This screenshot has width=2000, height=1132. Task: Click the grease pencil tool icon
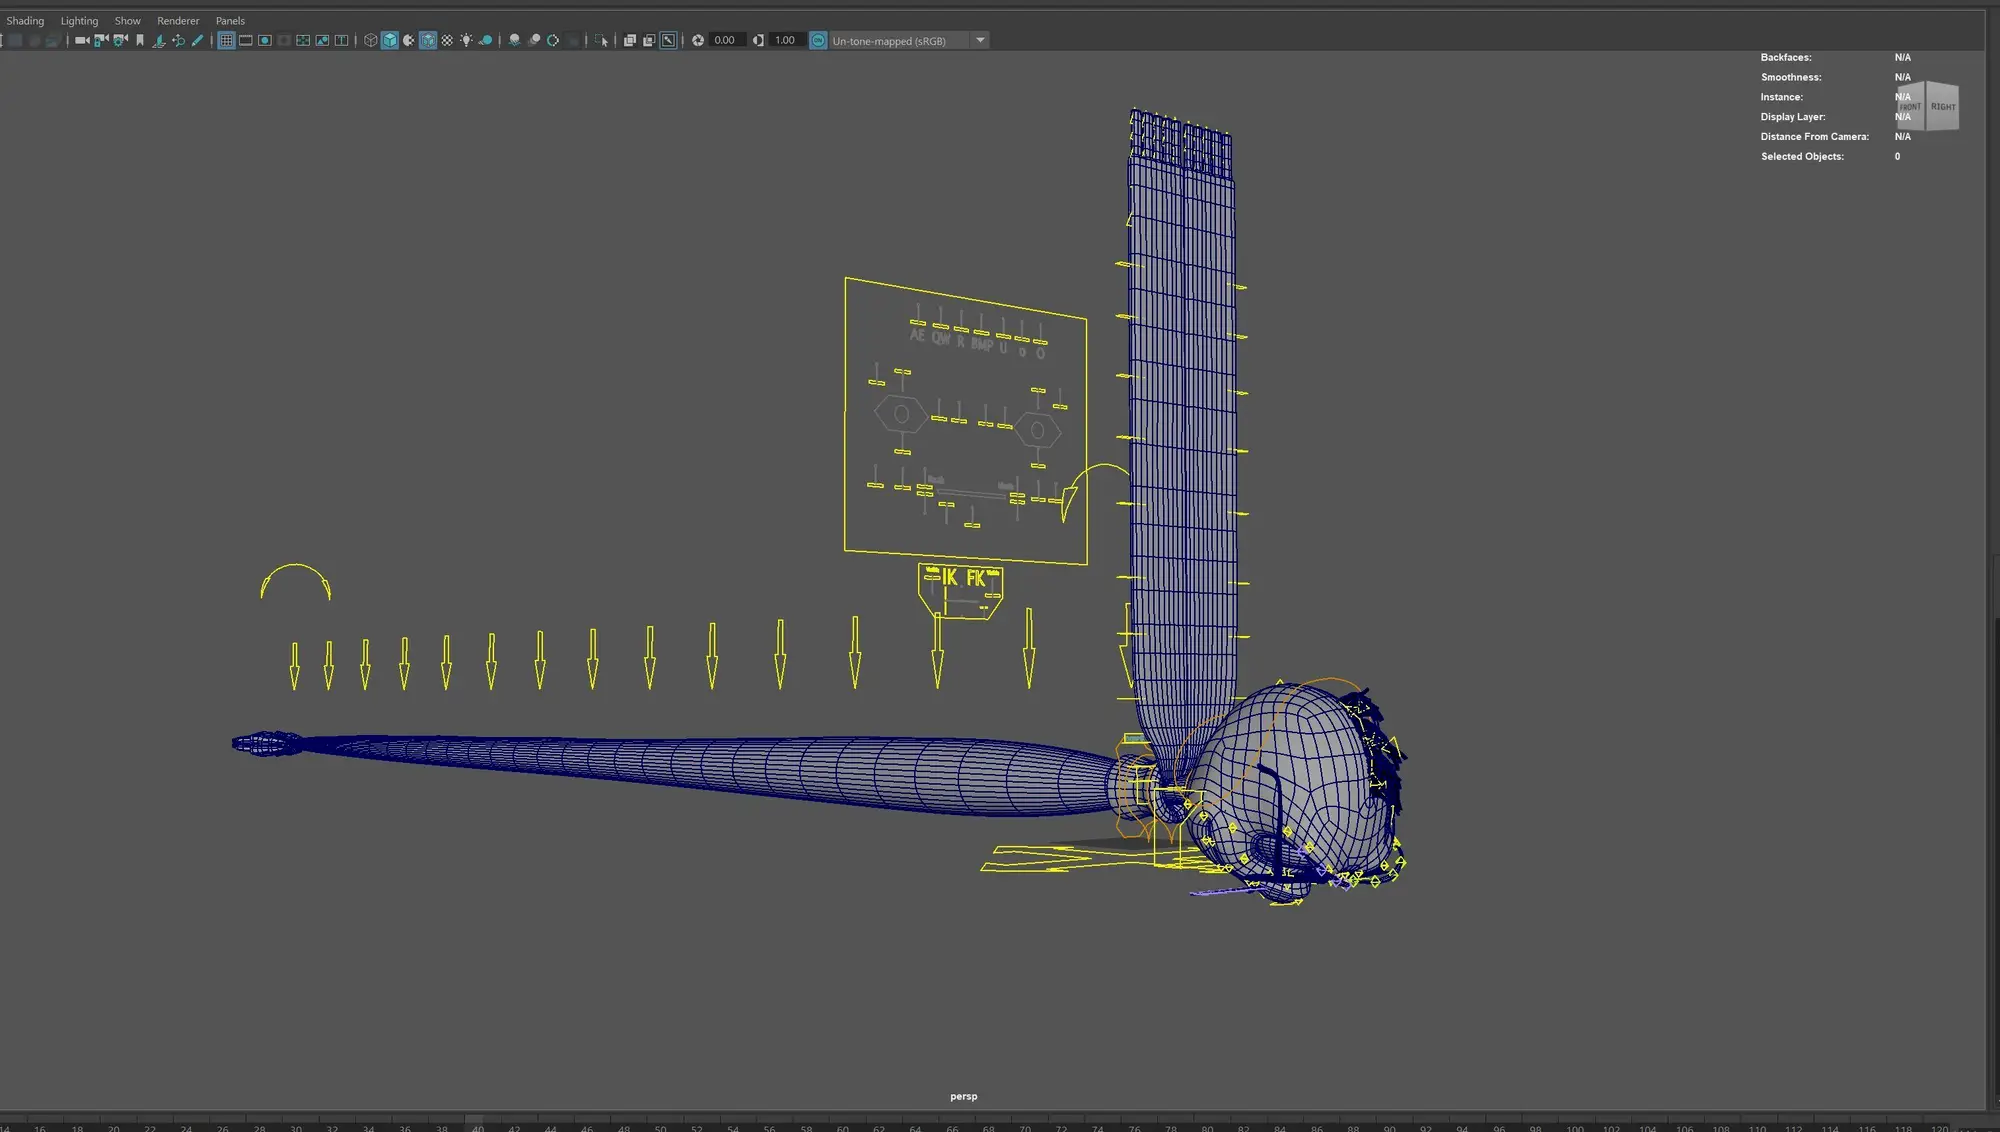197,40
